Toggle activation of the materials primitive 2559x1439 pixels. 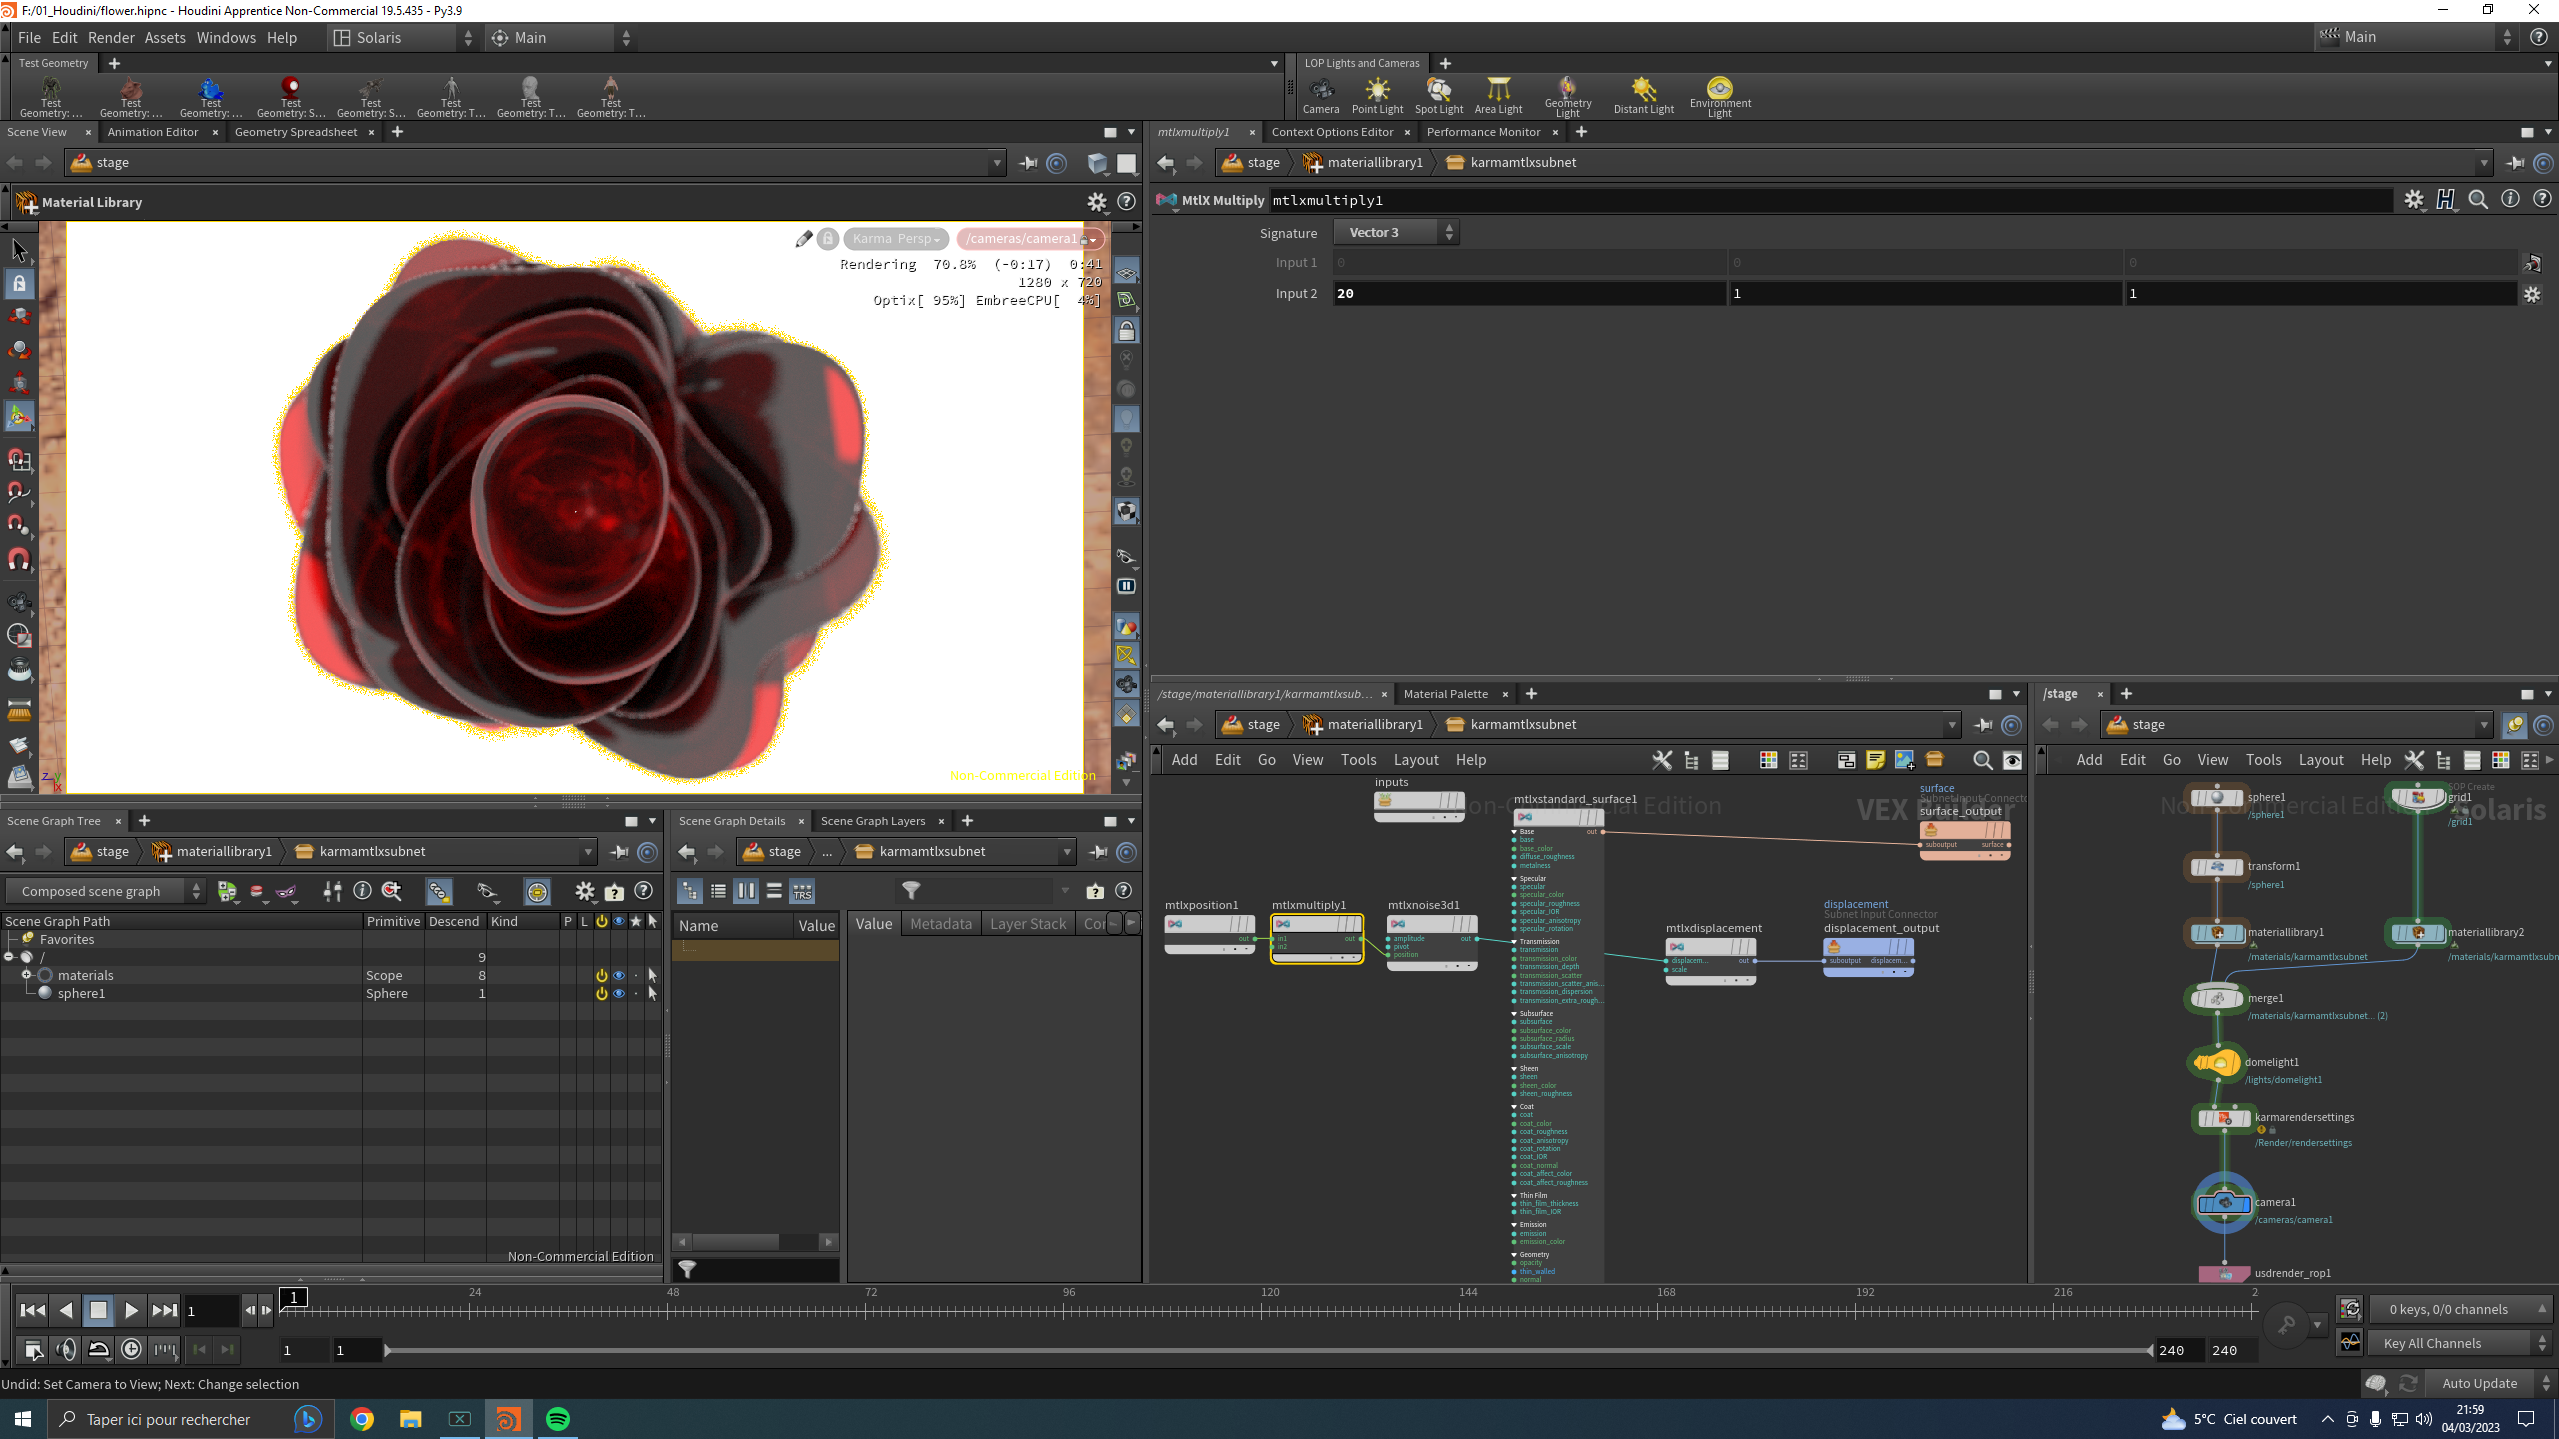[601, 976]
